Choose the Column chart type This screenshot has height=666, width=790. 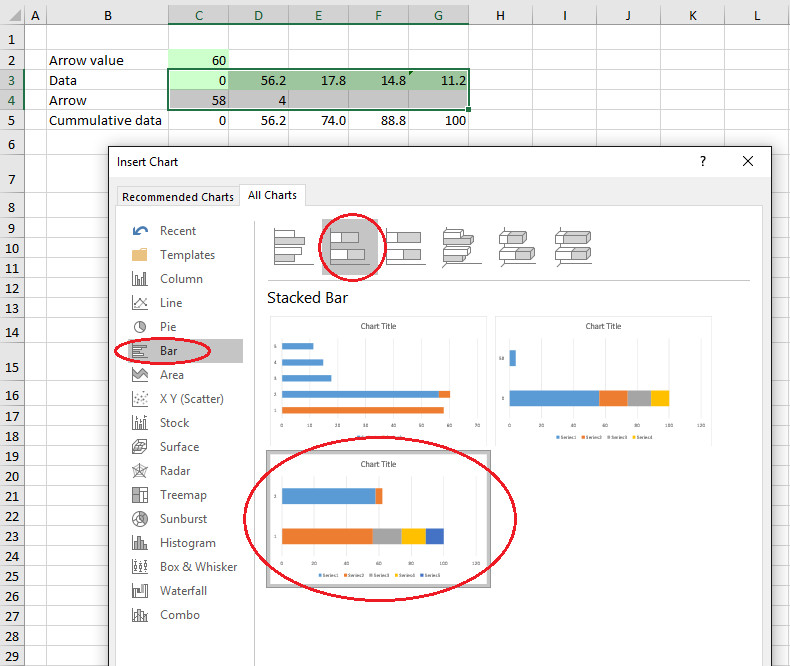[x=181, y=279]
